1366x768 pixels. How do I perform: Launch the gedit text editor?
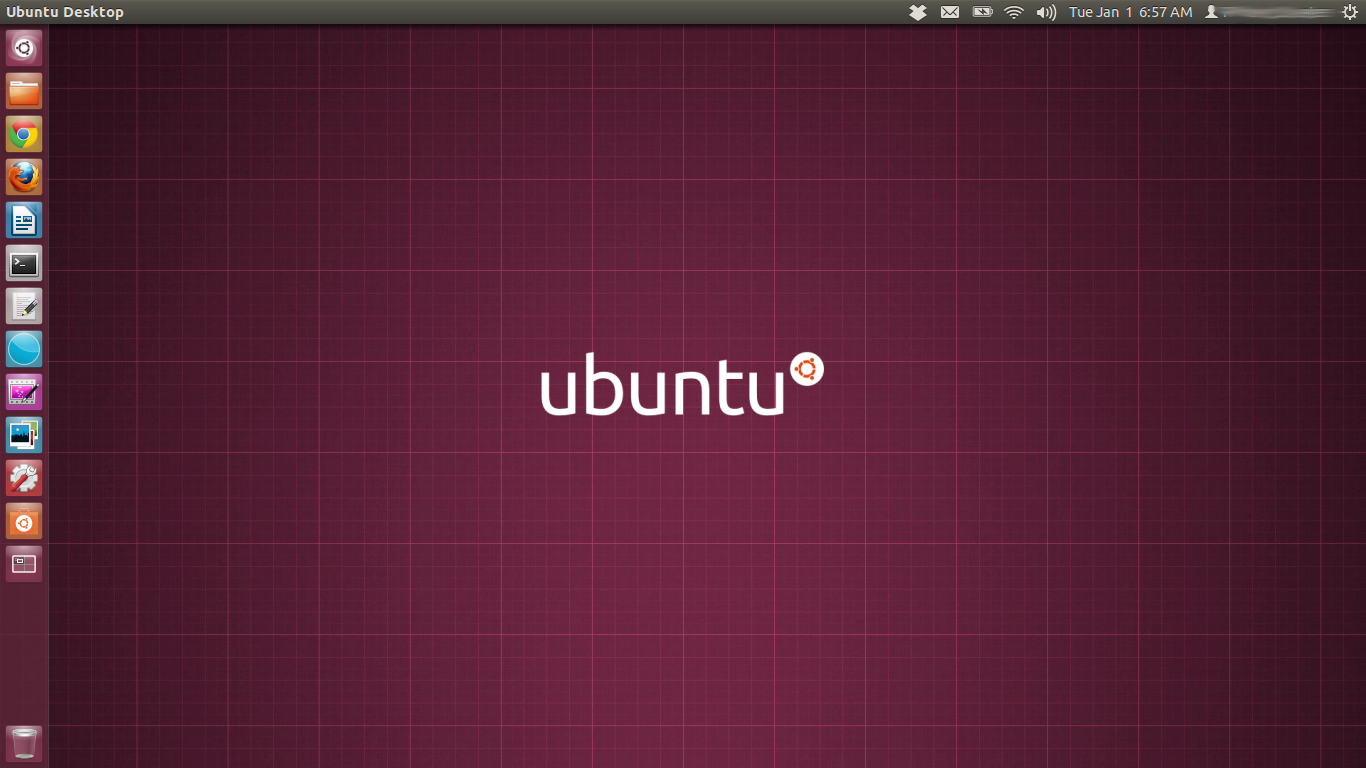point(24,306)
